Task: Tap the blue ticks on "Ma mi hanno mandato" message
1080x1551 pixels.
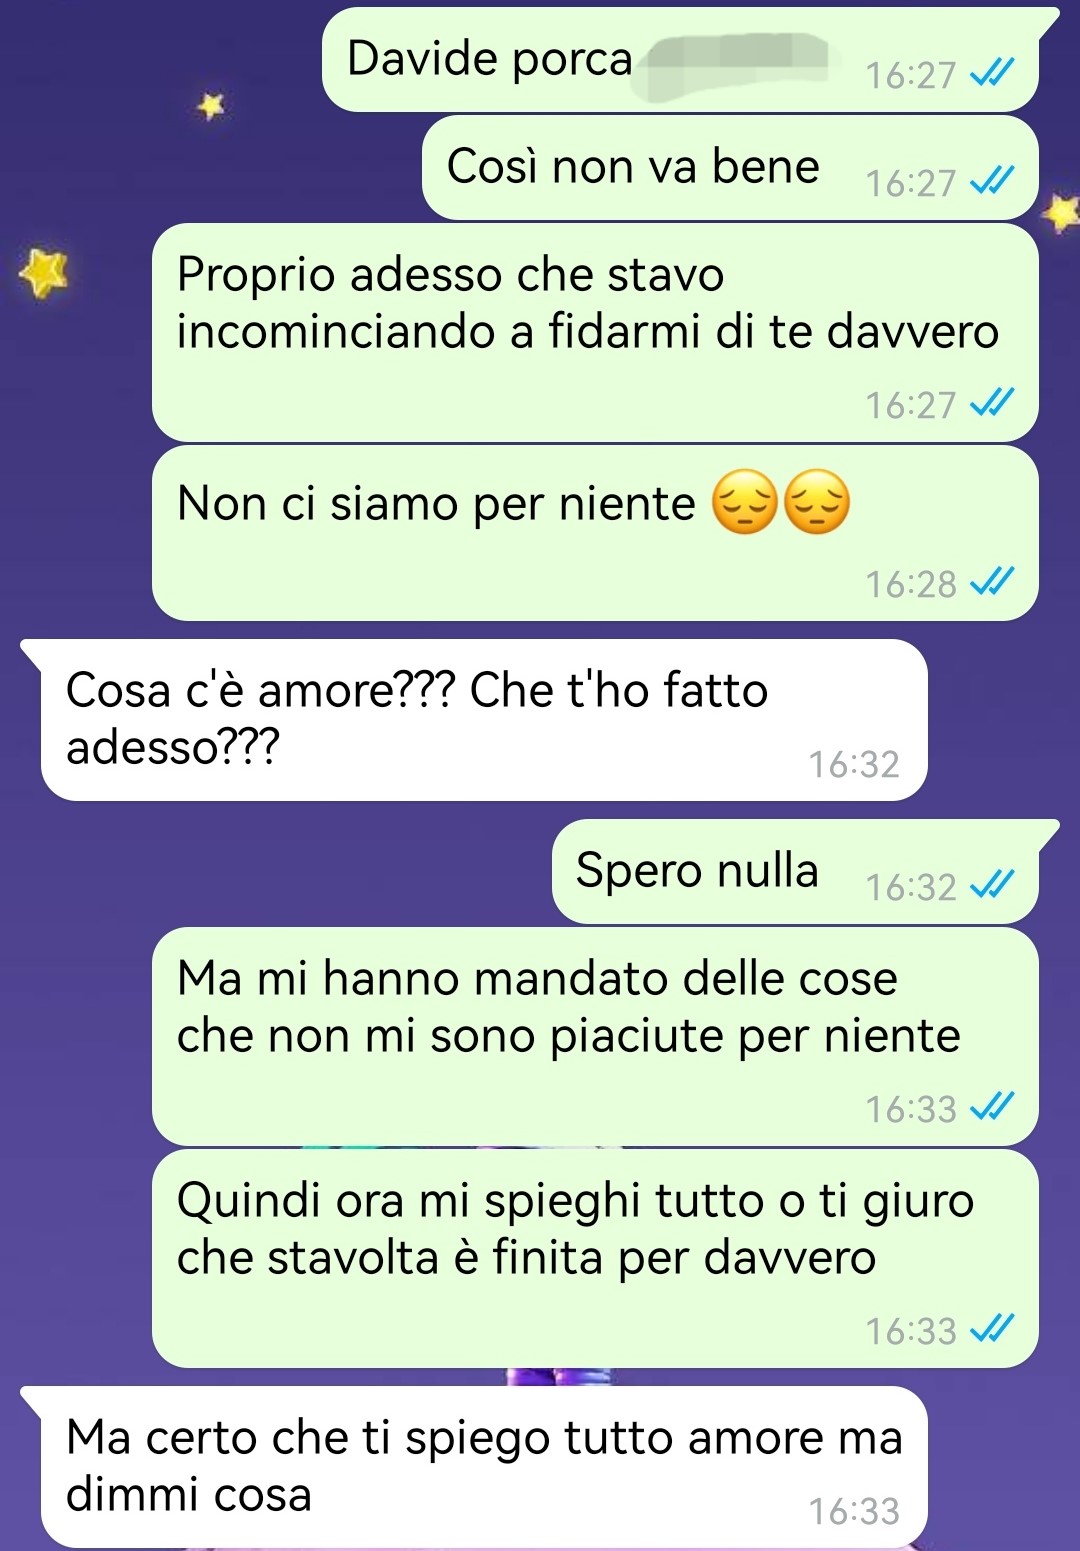Action: [992, 1108]
